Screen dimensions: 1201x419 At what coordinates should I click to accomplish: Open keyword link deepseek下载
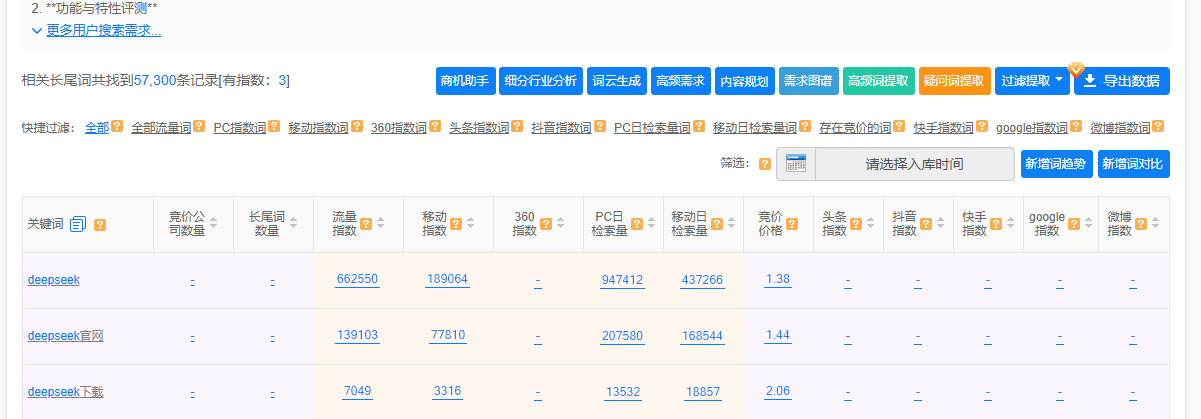(x=65, y=392)
